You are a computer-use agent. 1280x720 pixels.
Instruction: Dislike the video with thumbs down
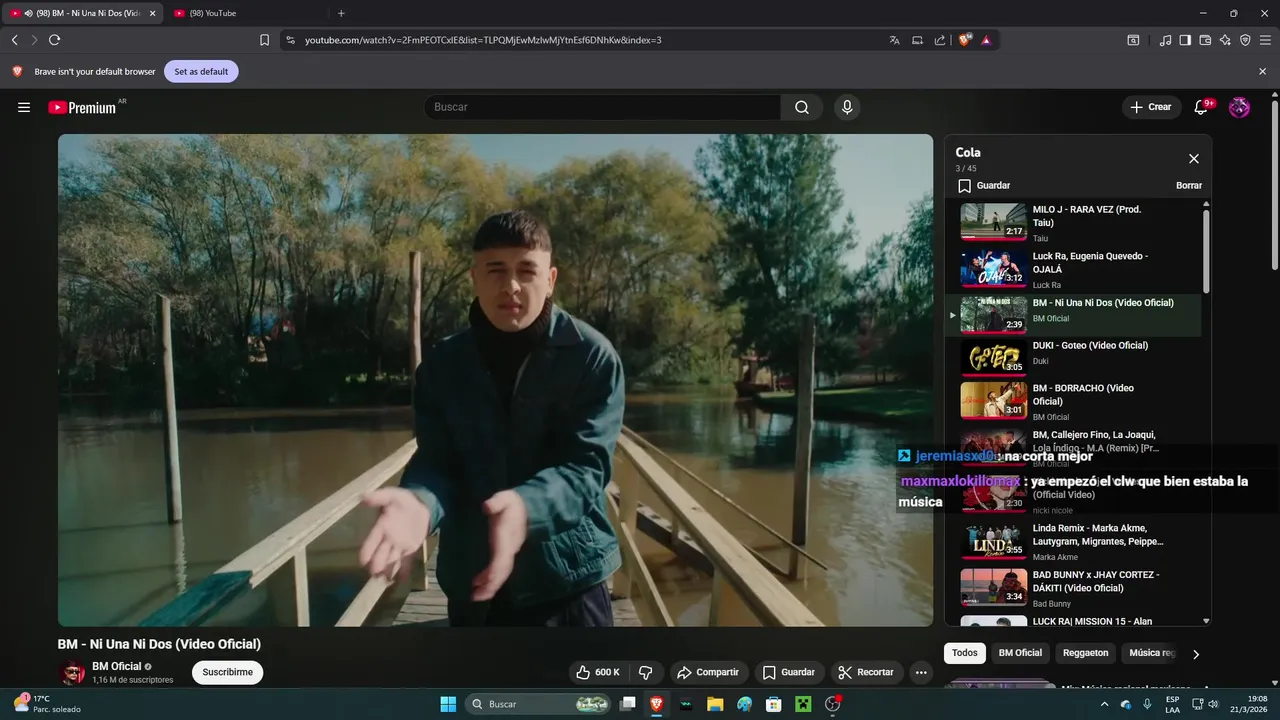pos(645,672)
